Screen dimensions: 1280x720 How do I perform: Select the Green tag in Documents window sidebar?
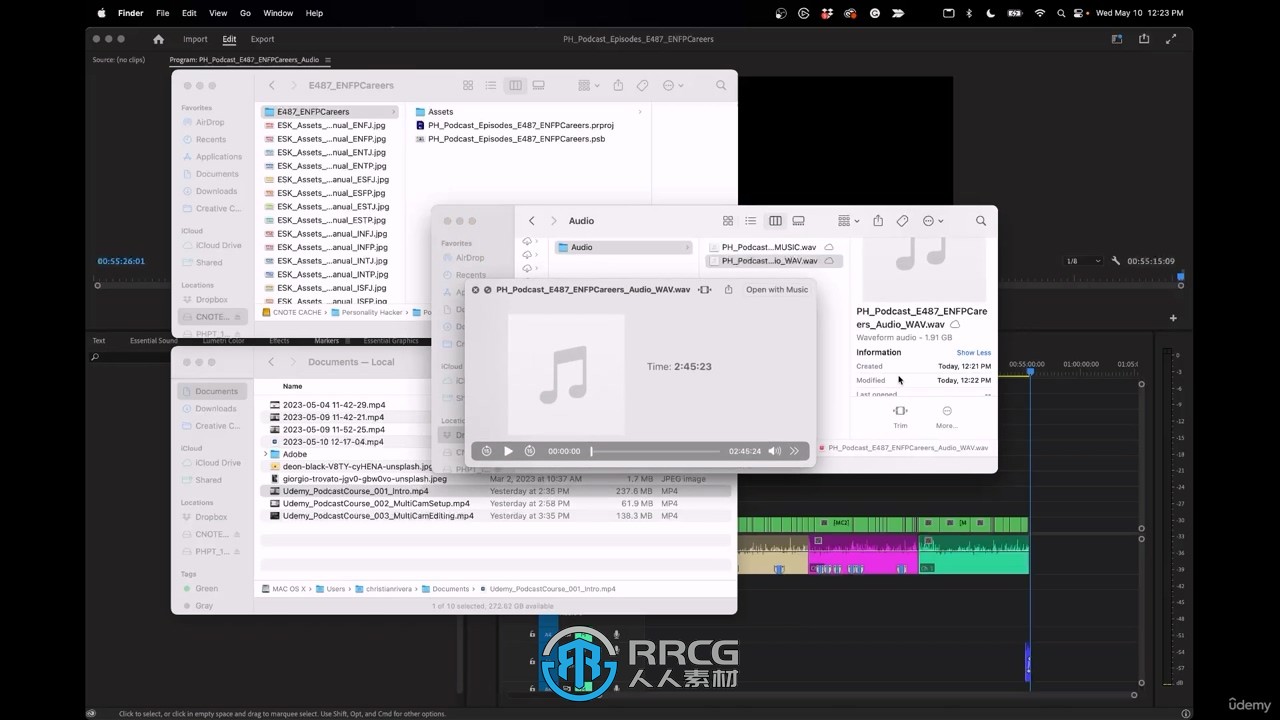tap(207, 589)
